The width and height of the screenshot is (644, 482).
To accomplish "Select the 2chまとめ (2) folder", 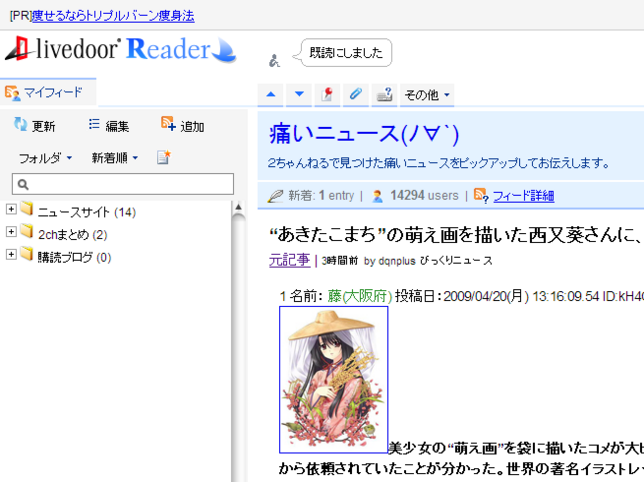I will [73, 235].
